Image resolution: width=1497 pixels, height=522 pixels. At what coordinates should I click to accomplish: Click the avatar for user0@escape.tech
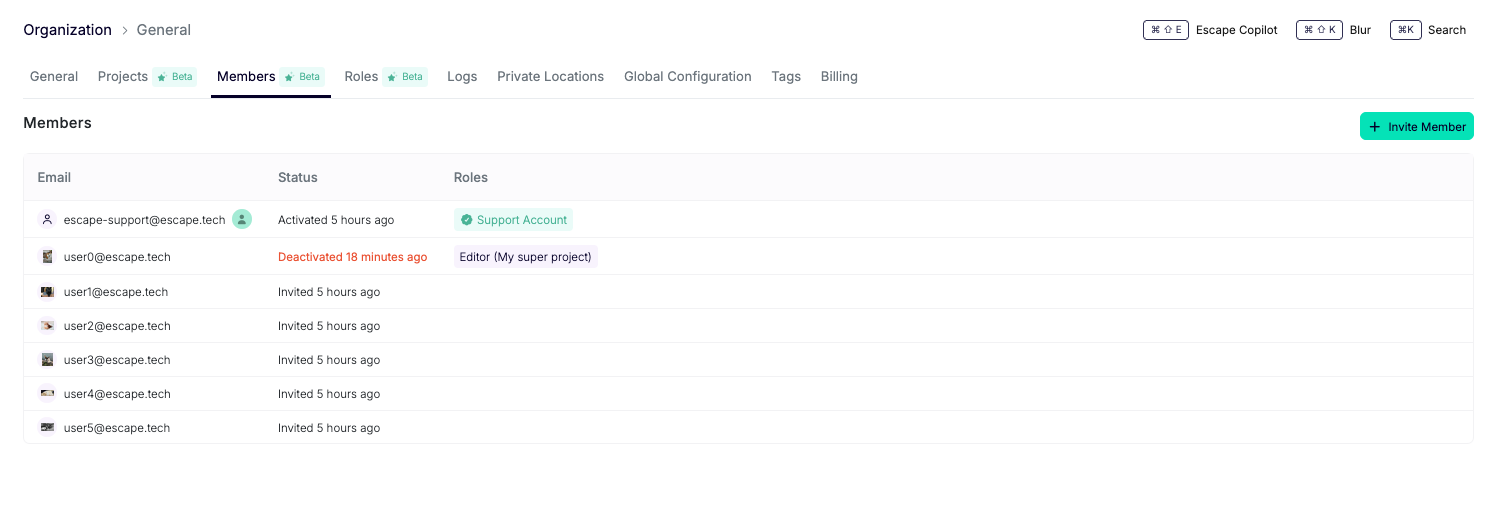click(x=47, y=257)
